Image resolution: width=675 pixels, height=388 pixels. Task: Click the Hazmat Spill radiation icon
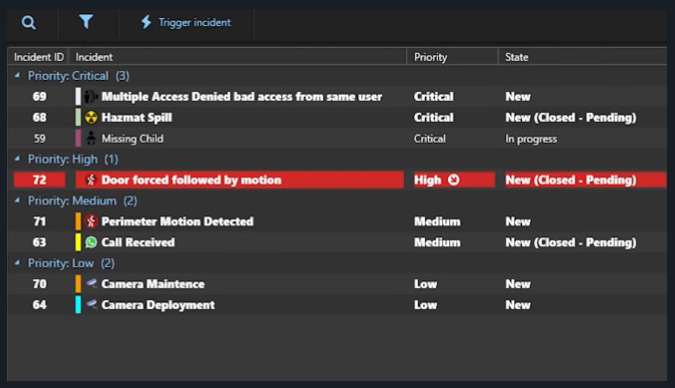[x=91, y=118]
